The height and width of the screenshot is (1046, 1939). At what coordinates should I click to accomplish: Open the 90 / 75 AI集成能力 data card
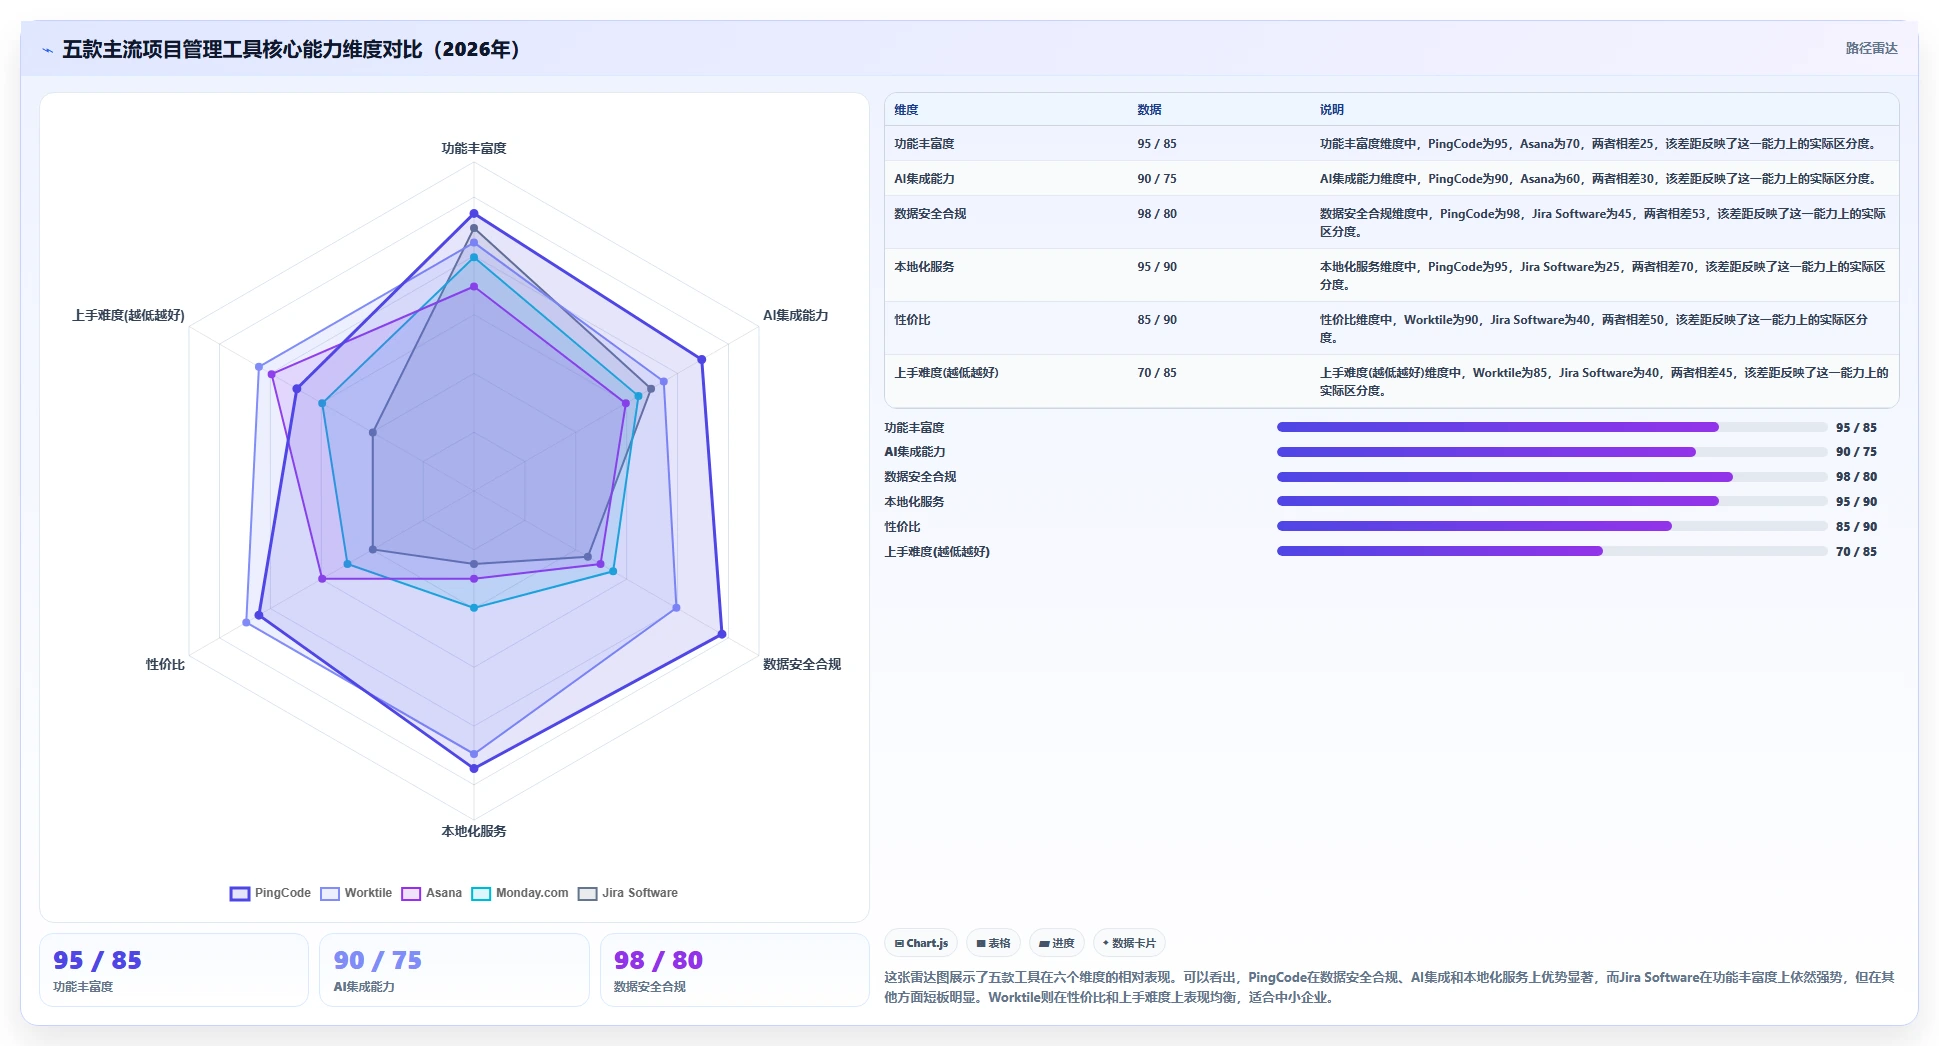coord(454,970)
